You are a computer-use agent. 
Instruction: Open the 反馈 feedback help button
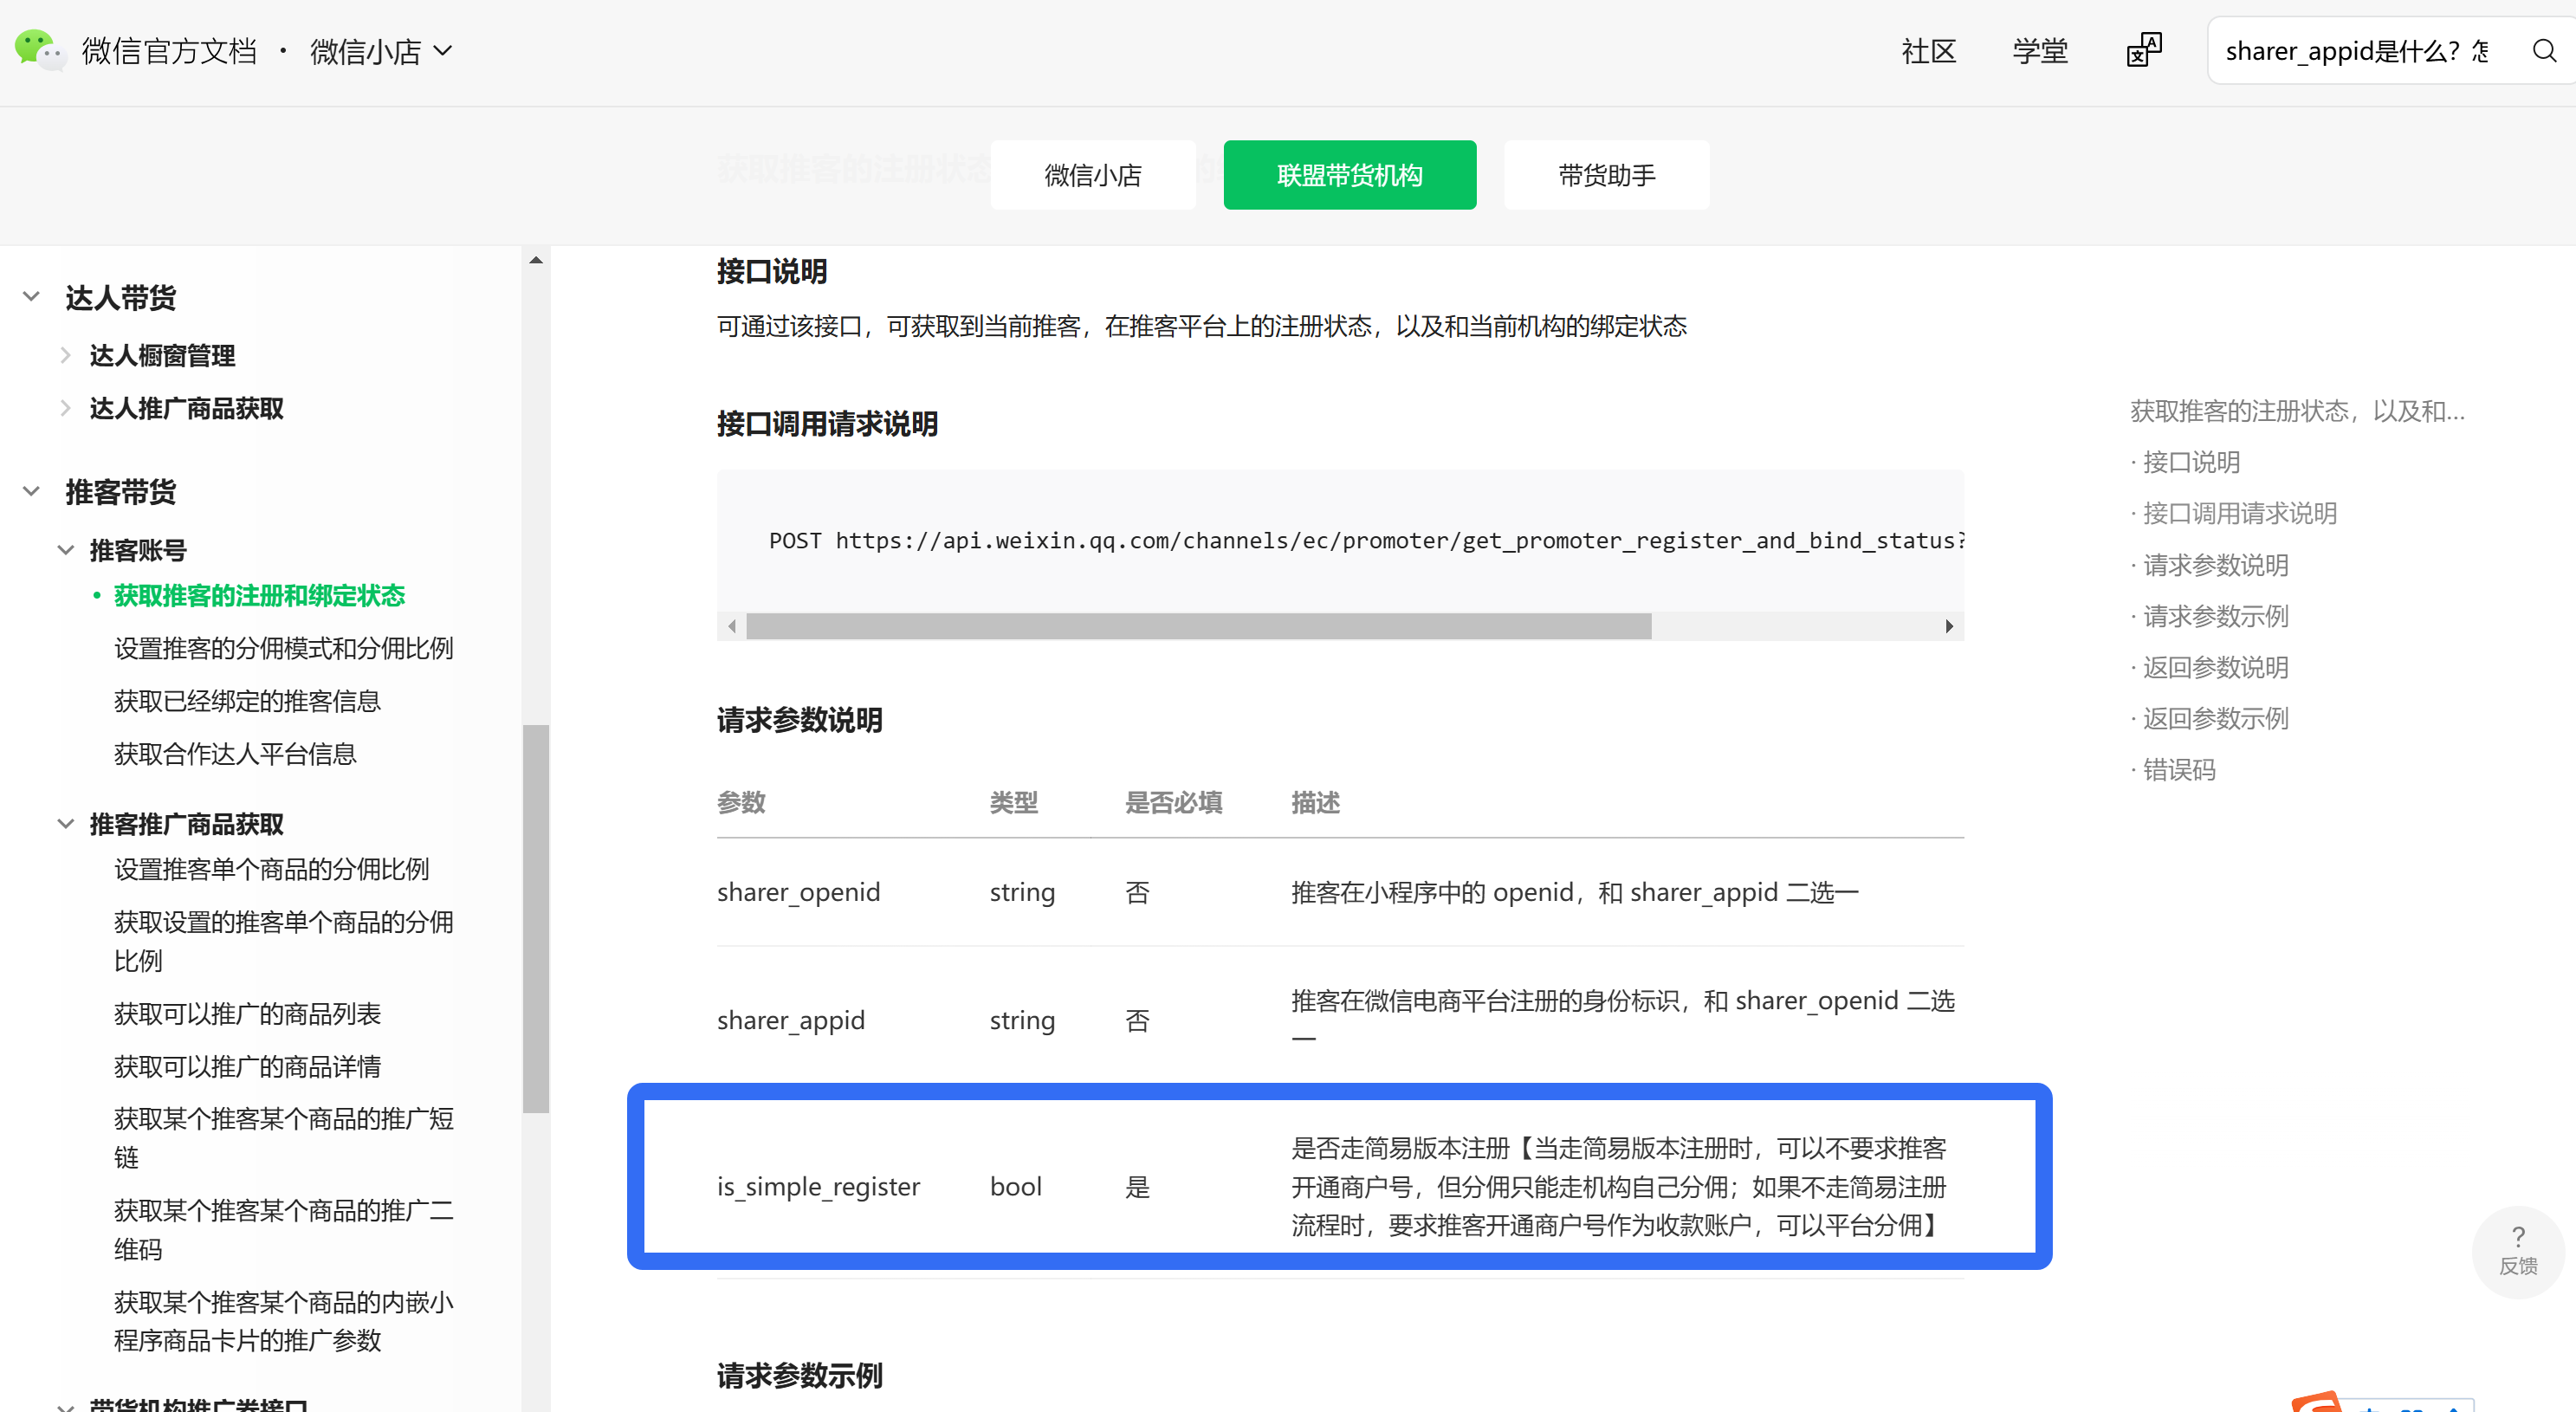(2517, 1250)
